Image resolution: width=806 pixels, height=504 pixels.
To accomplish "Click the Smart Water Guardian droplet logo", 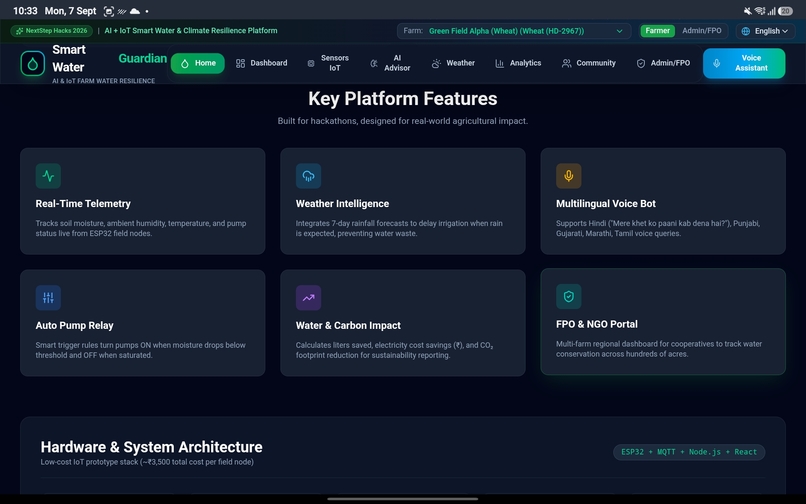I will coord(32,64).
